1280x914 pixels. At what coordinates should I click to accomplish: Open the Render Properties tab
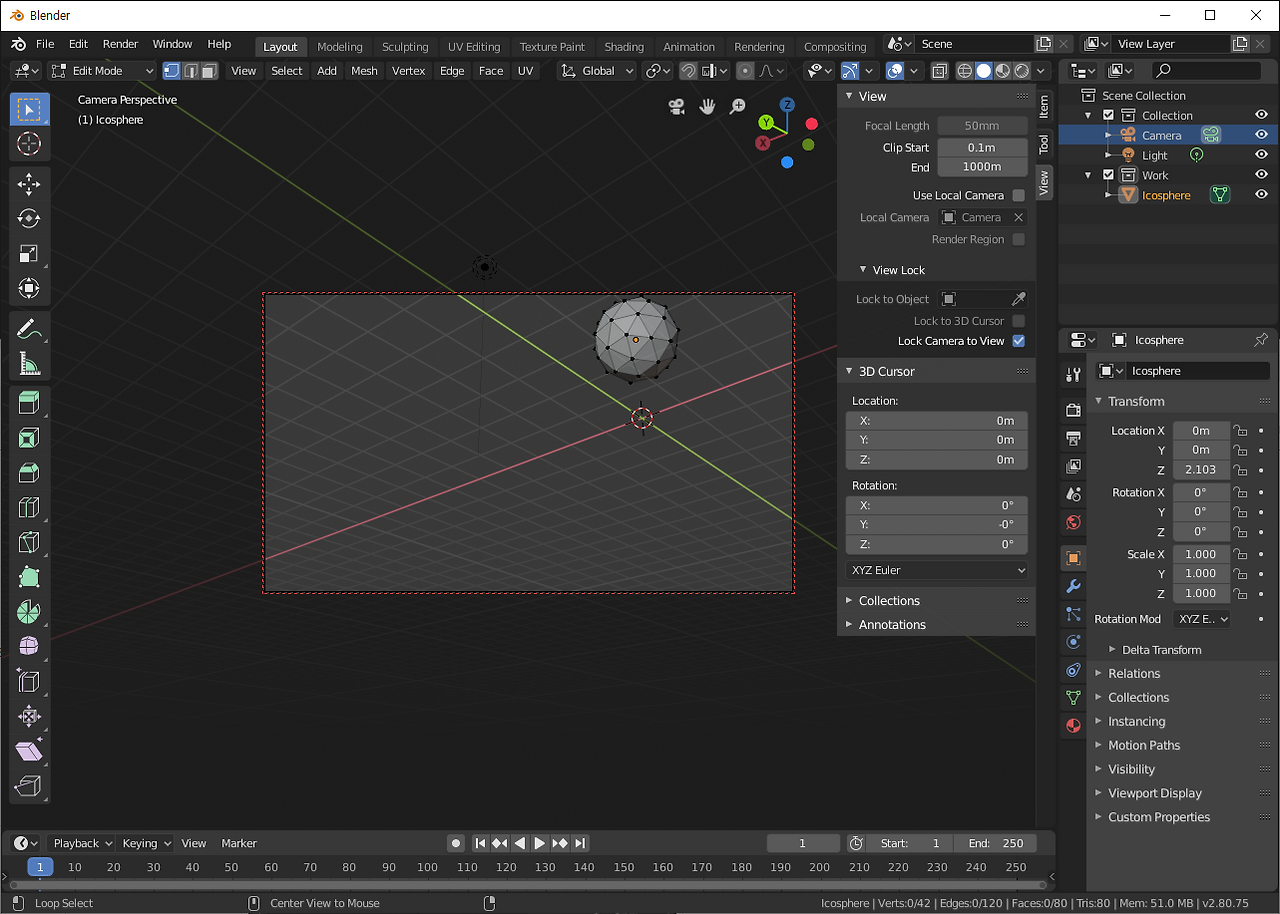1073,410
